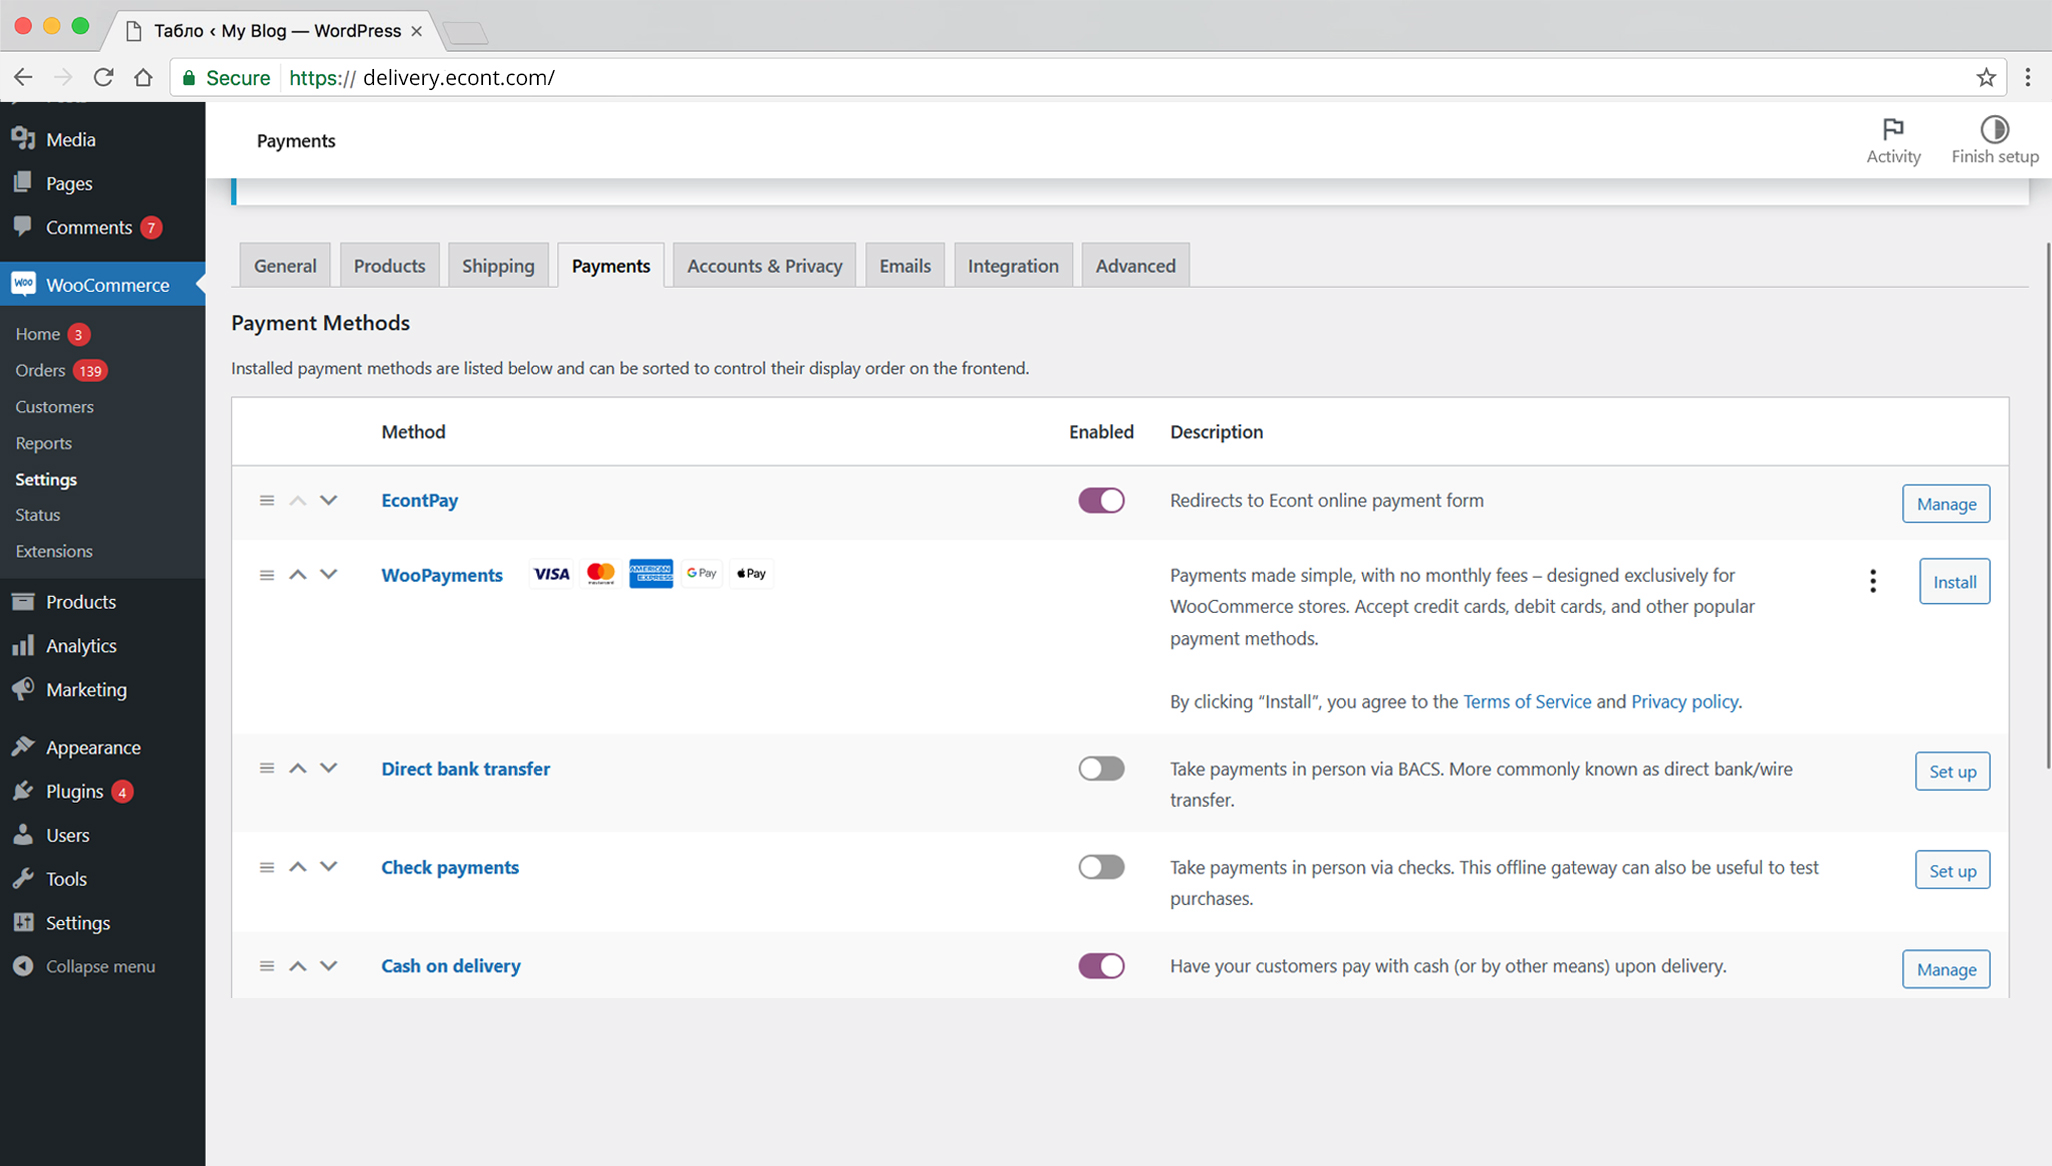Click the Tools wrench icon
The image size is (2052, 1166).
23,879
